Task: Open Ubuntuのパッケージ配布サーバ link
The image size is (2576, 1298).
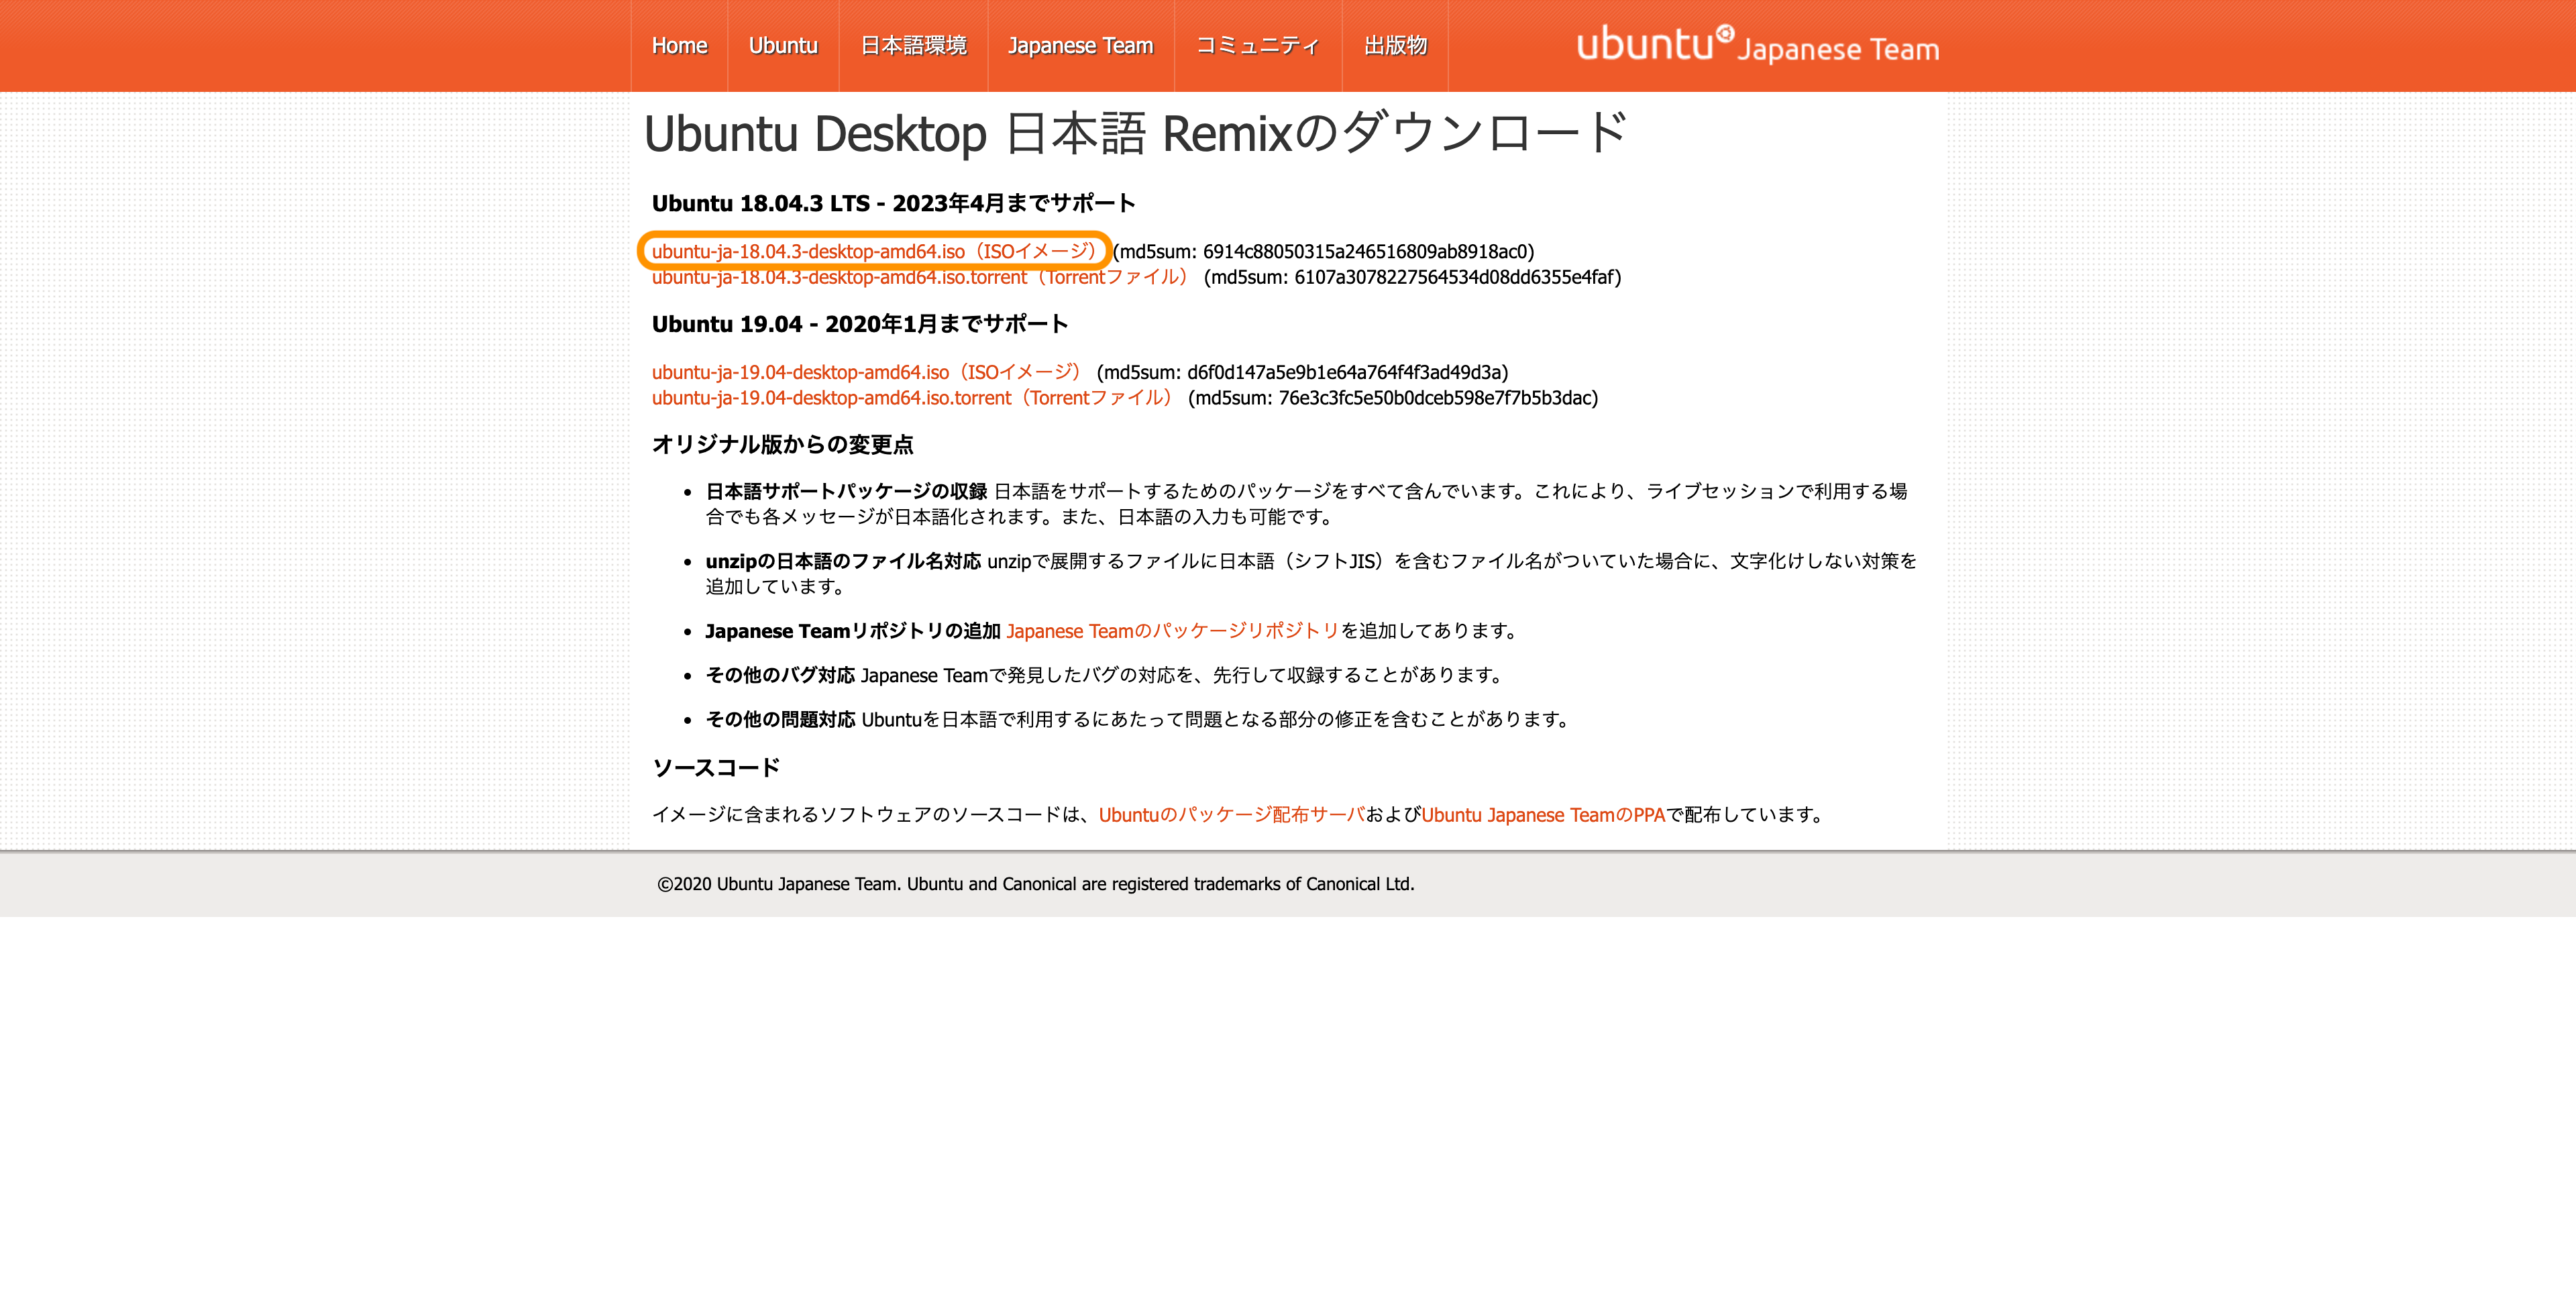Action: click(1231, 815)
